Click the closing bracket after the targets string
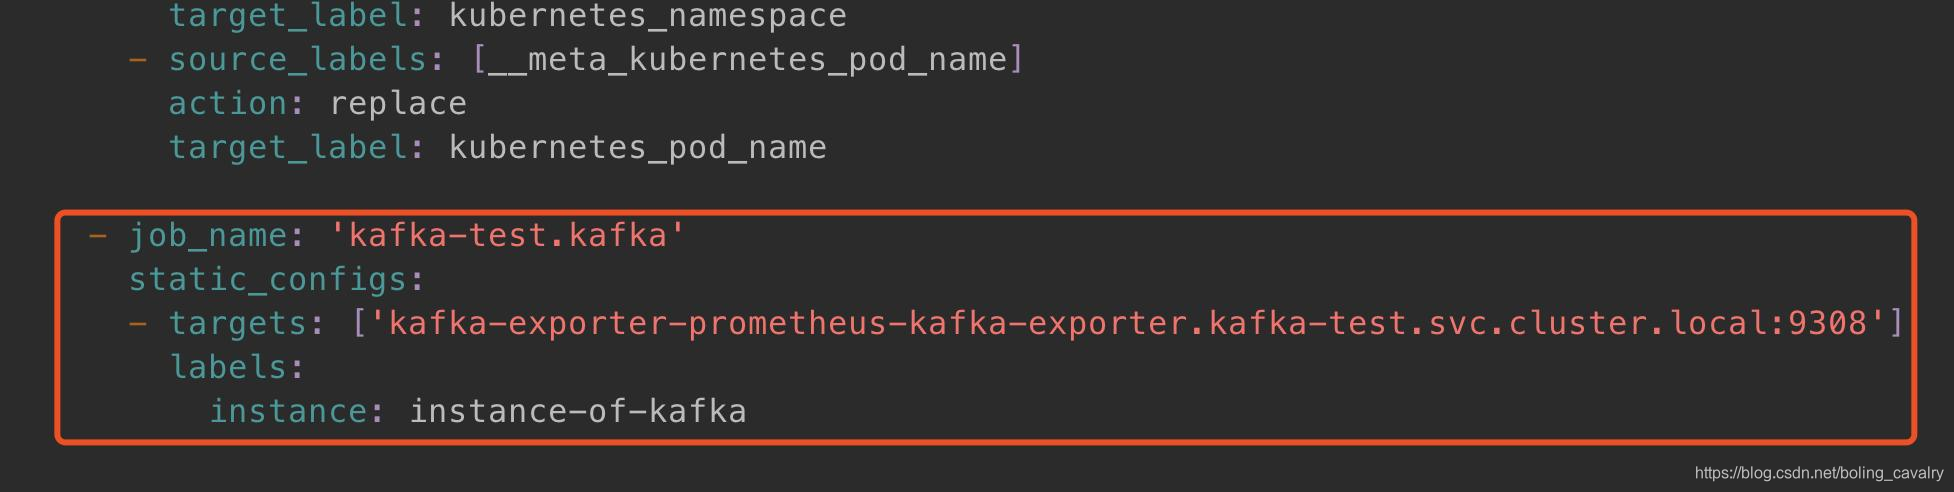 [x=1896, y=324]
